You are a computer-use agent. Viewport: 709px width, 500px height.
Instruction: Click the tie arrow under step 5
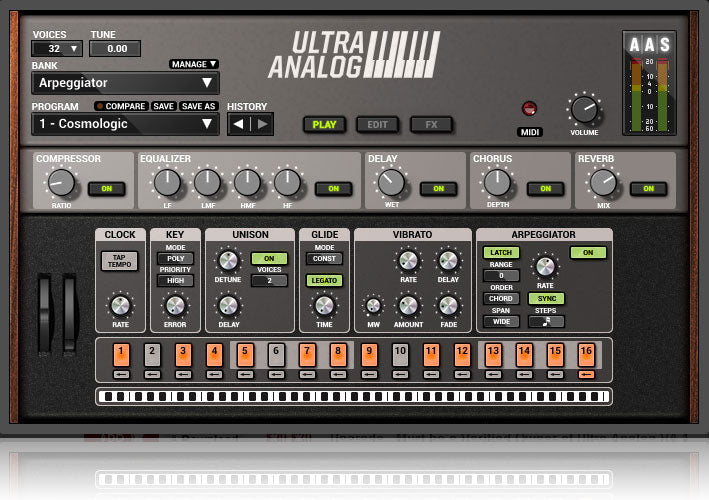pos(245,374)
